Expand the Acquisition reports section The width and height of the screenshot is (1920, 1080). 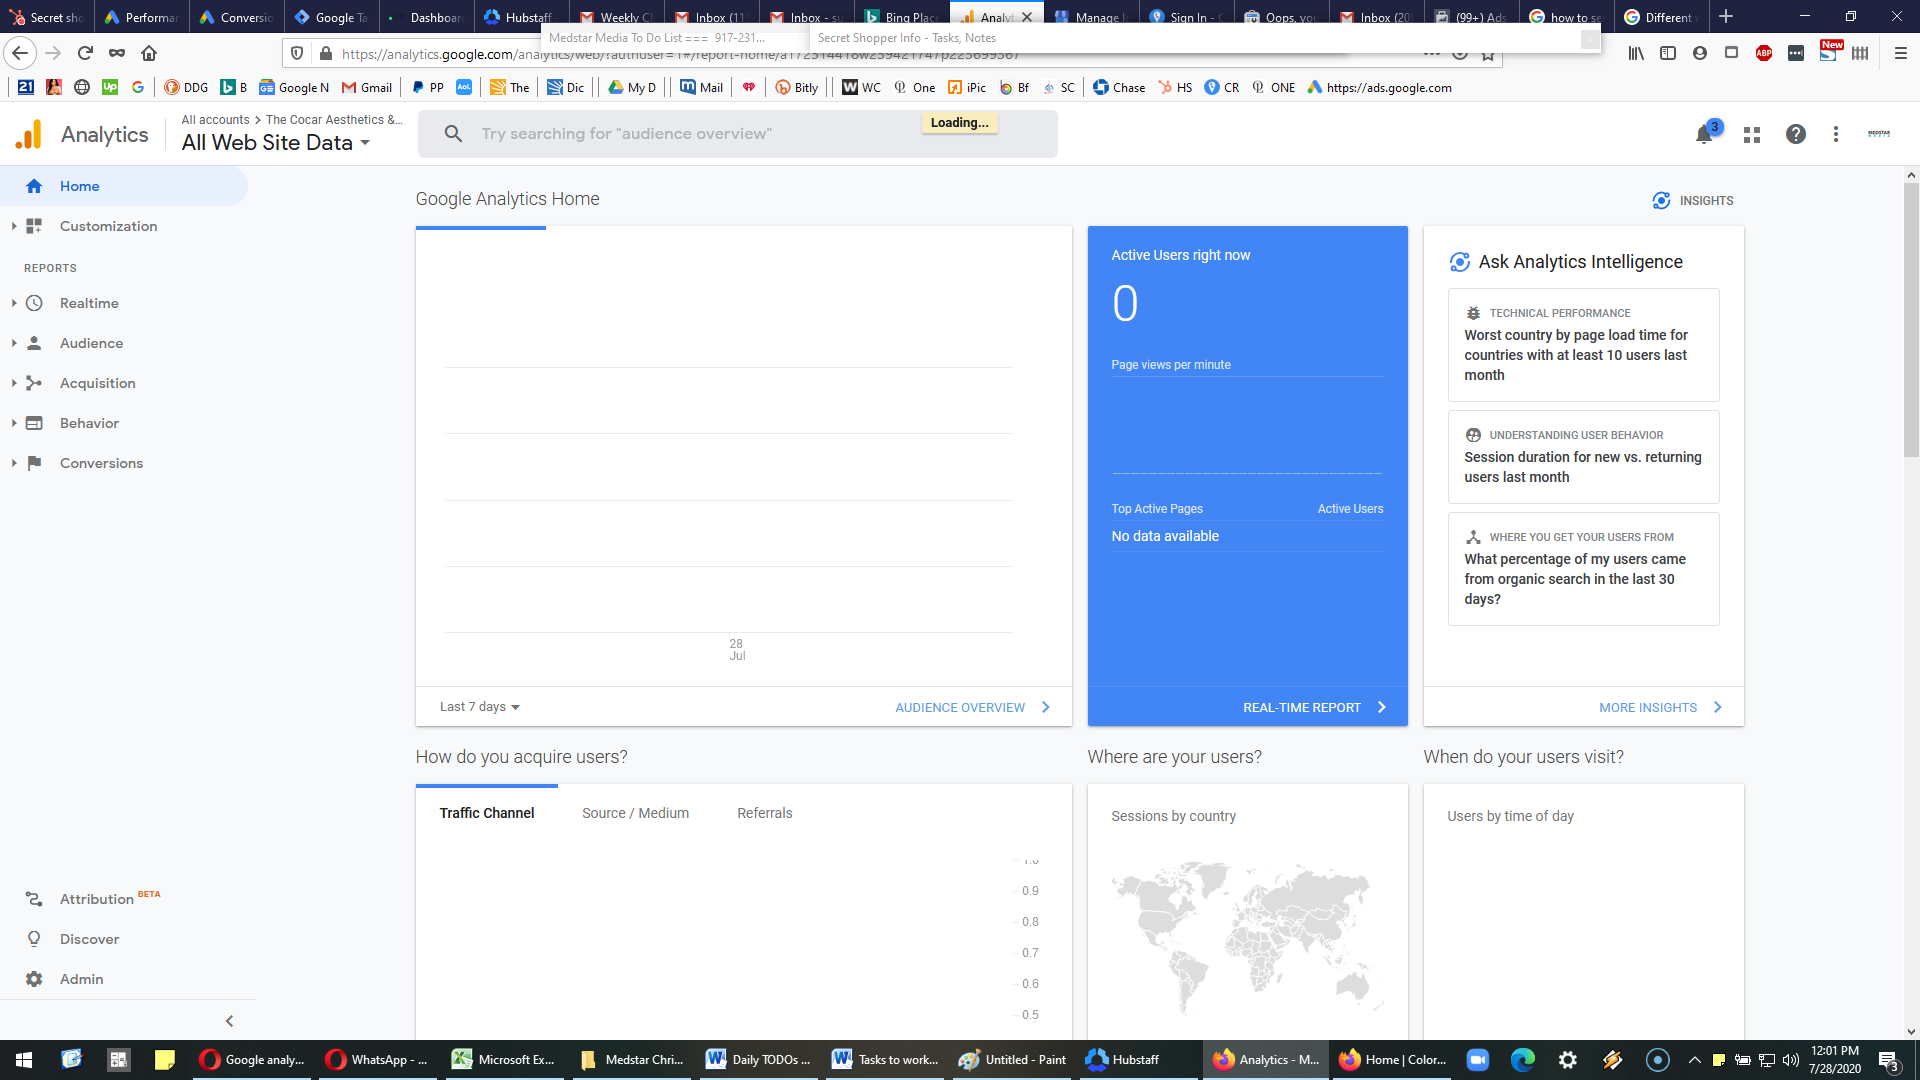[x=97, y=383]
